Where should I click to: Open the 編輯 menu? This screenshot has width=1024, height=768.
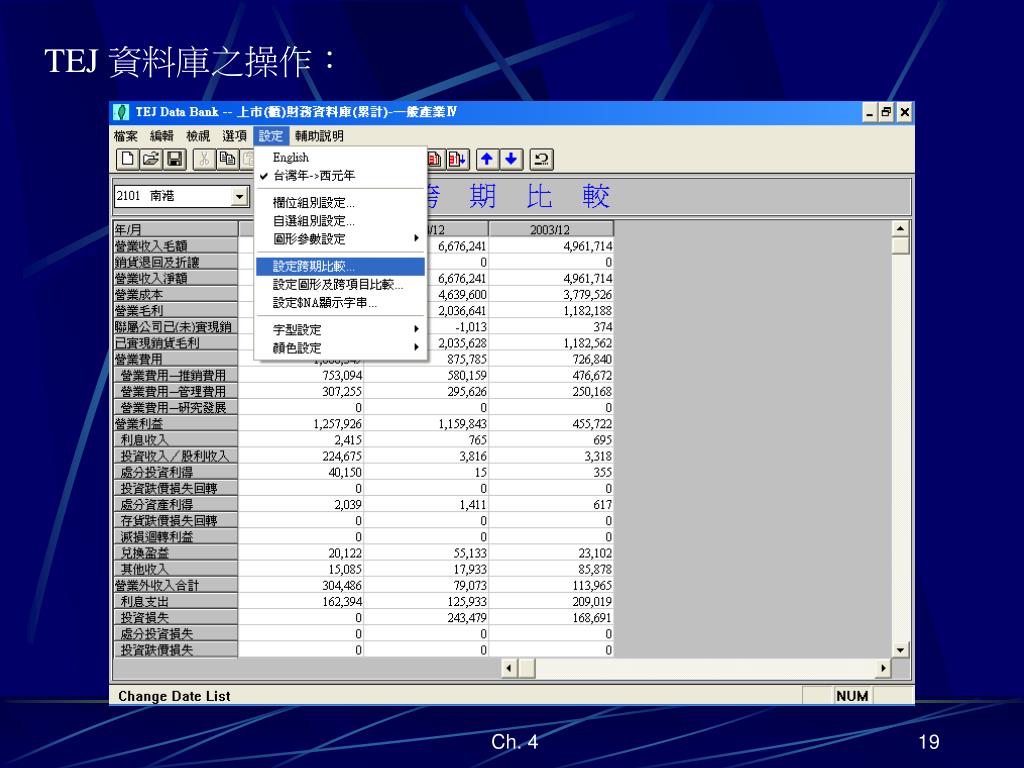tap(161, 136)
